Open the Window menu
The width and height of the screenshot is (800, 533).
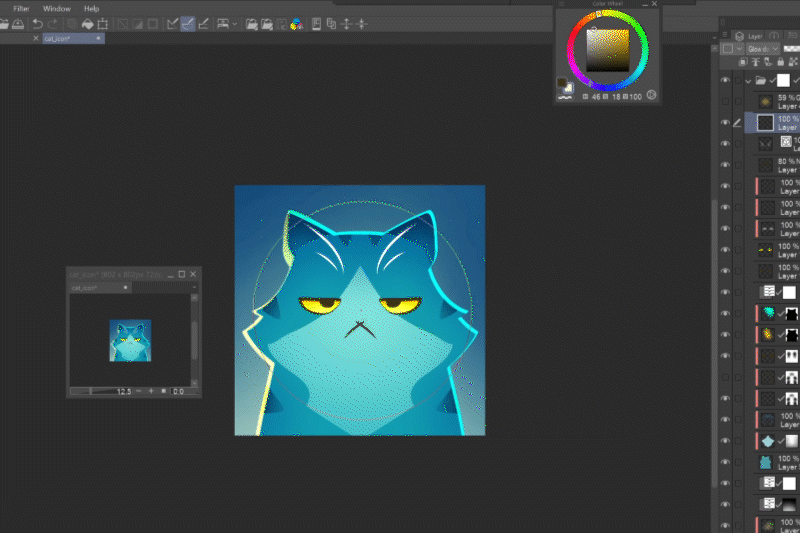coord(57,8)
